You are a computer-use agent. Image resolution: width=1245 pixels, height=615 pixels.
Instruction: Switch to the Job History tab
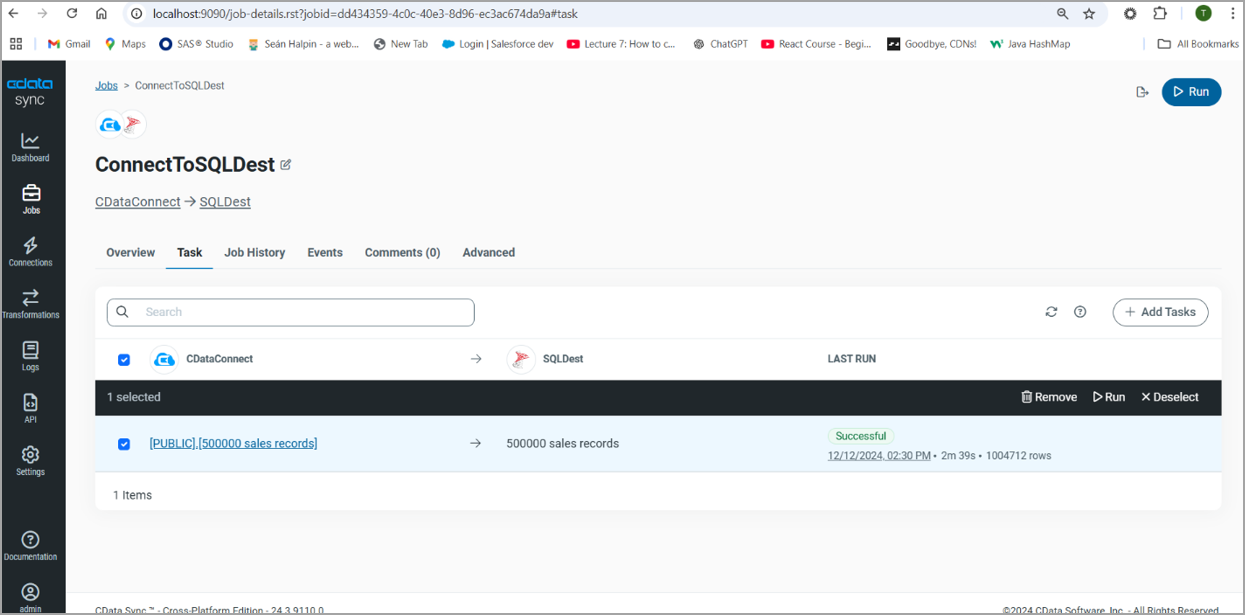(254, 252)
